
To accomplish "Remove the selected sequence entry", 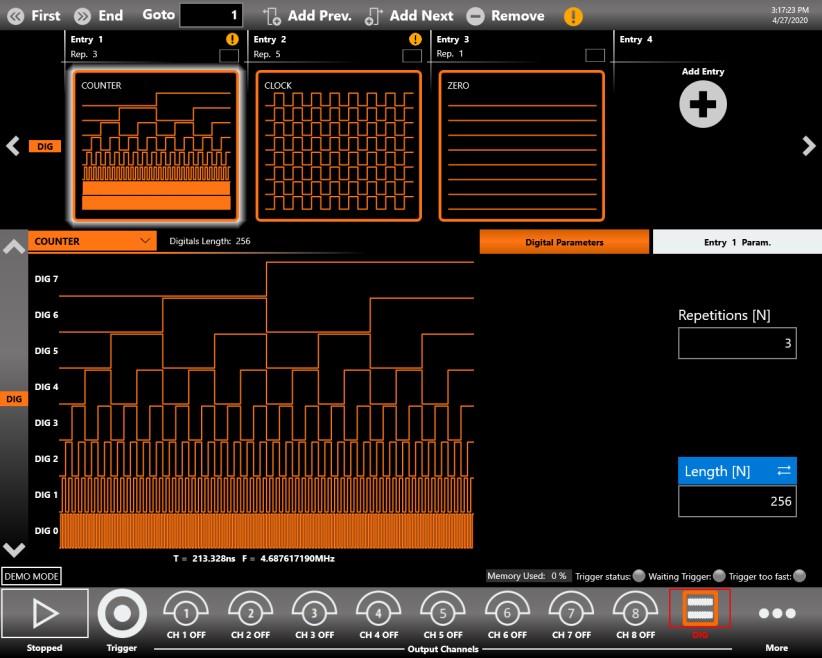I will tap(505, 16).
